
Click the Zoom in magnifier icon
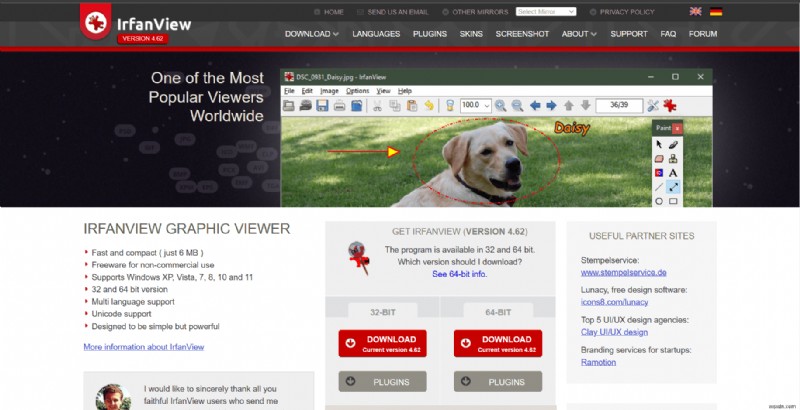[x=501, y=106]
